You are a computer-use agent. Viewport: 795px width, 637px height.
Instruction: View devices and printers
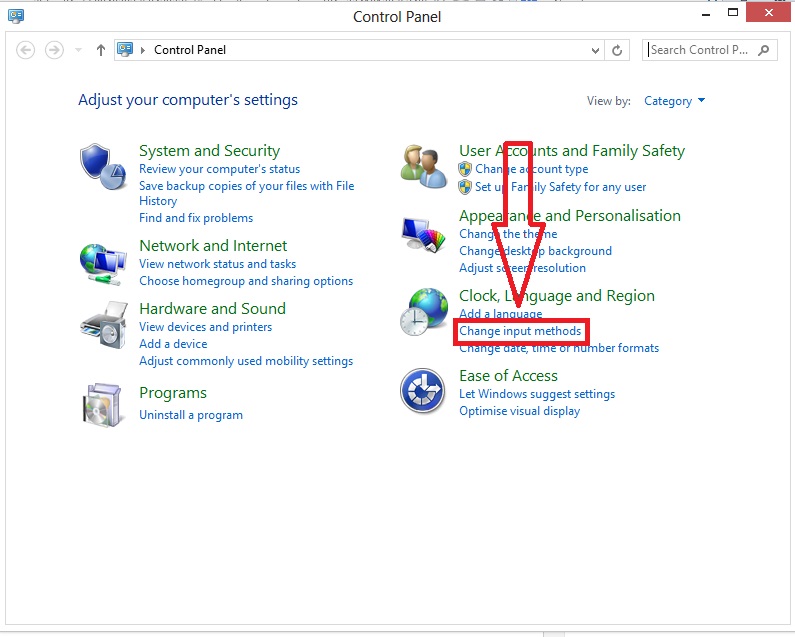(205, 327)
